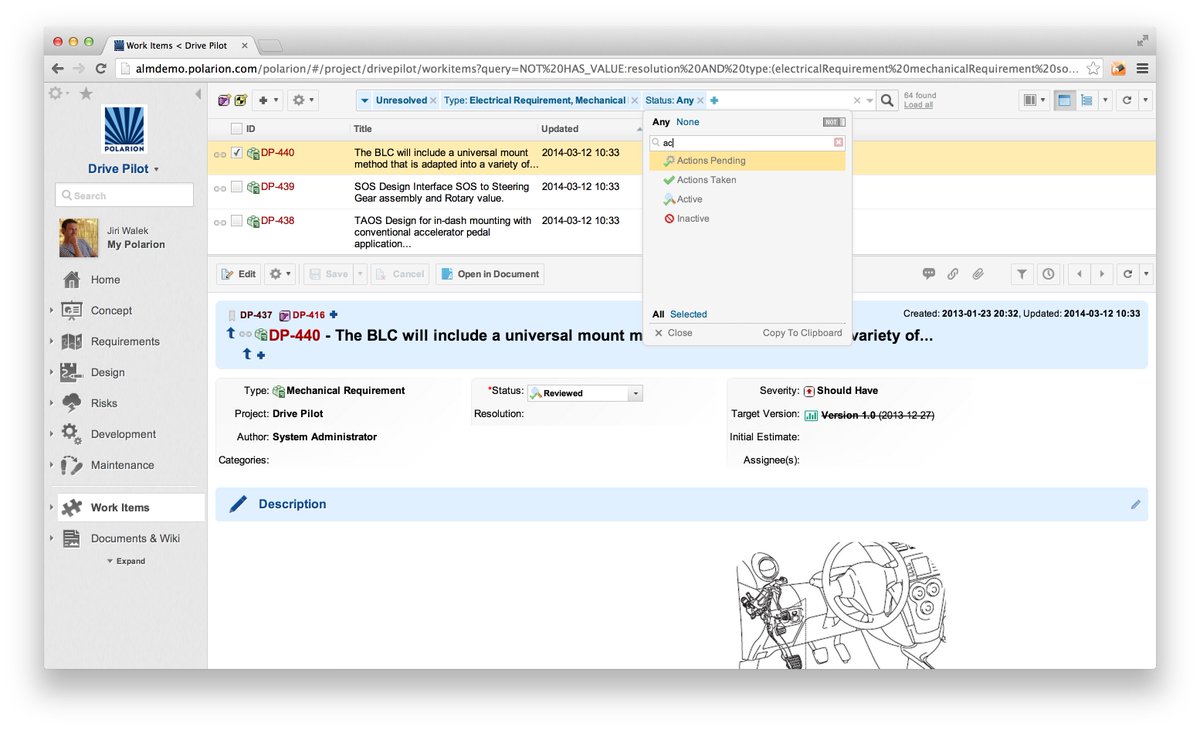
Task: Click the history clock icon
Action: point(1047,274)
